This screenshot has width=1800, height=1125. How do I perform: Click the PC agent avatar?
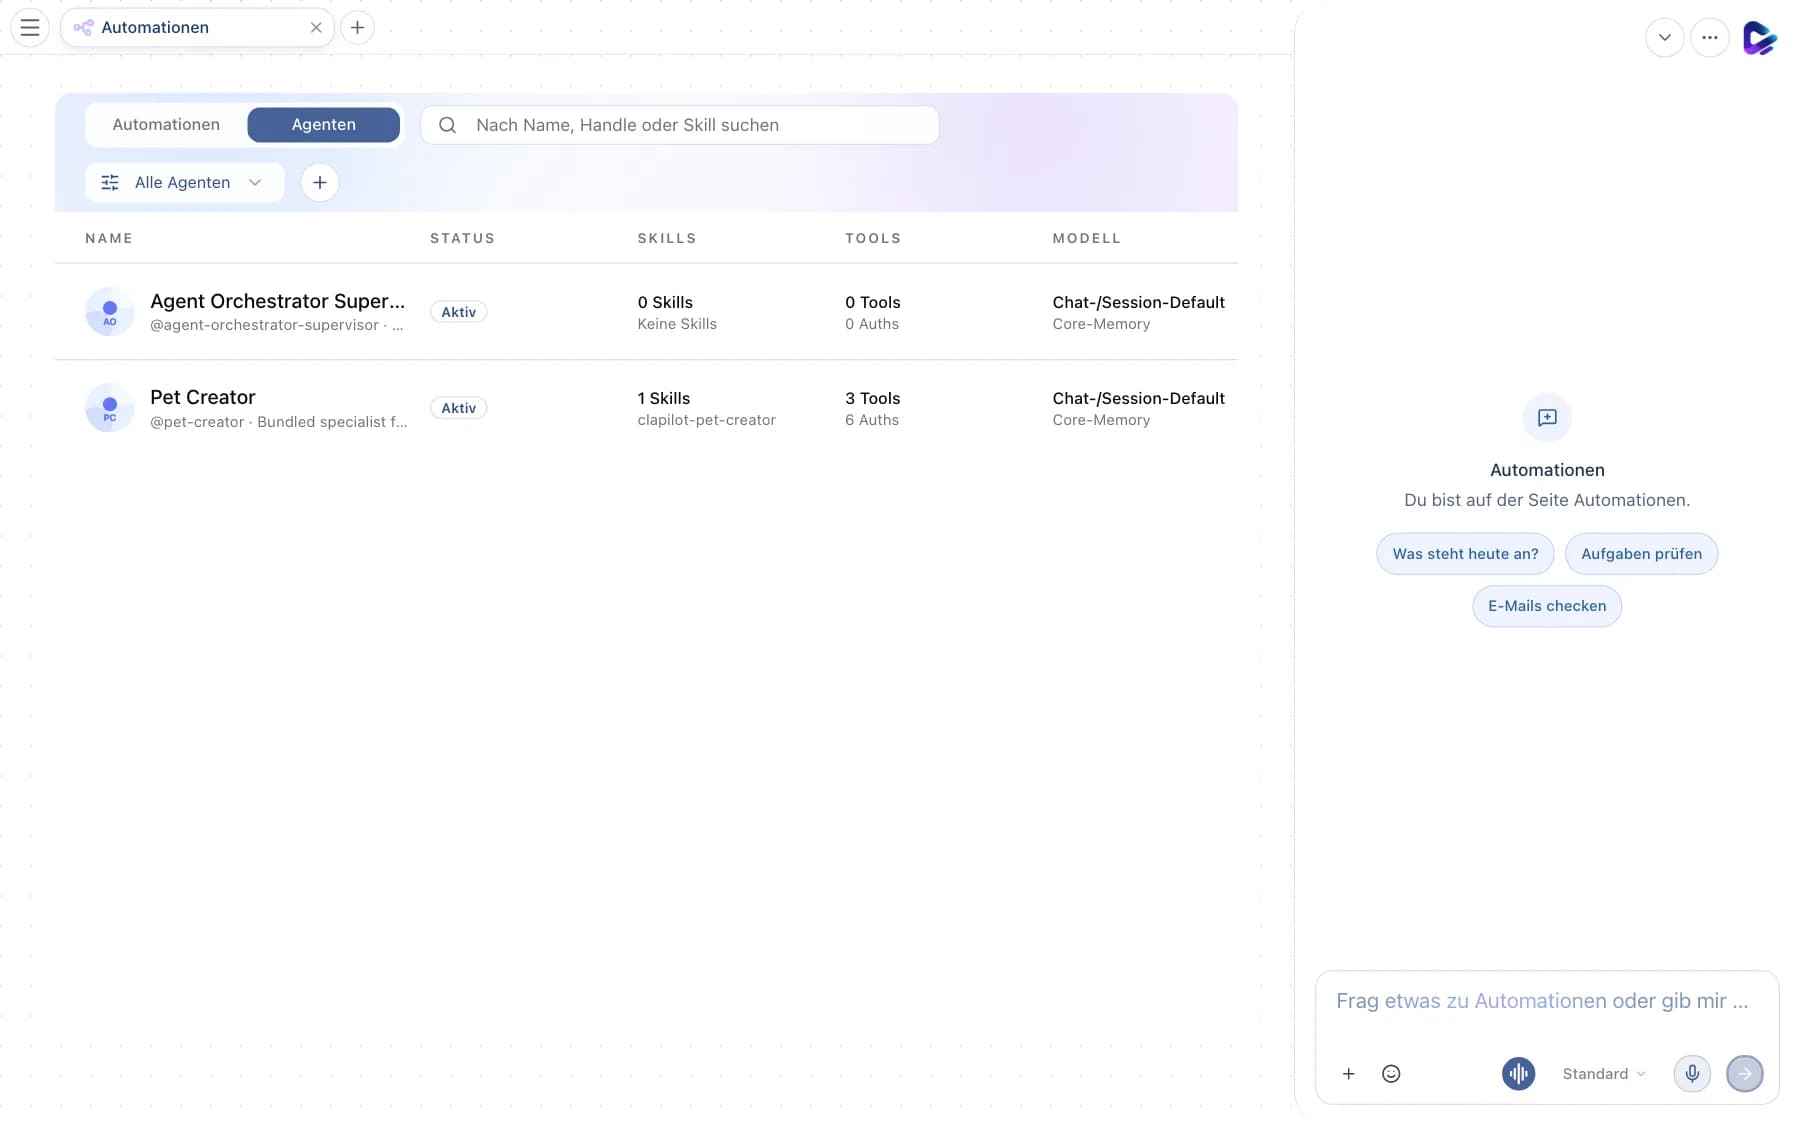(110, 407)
